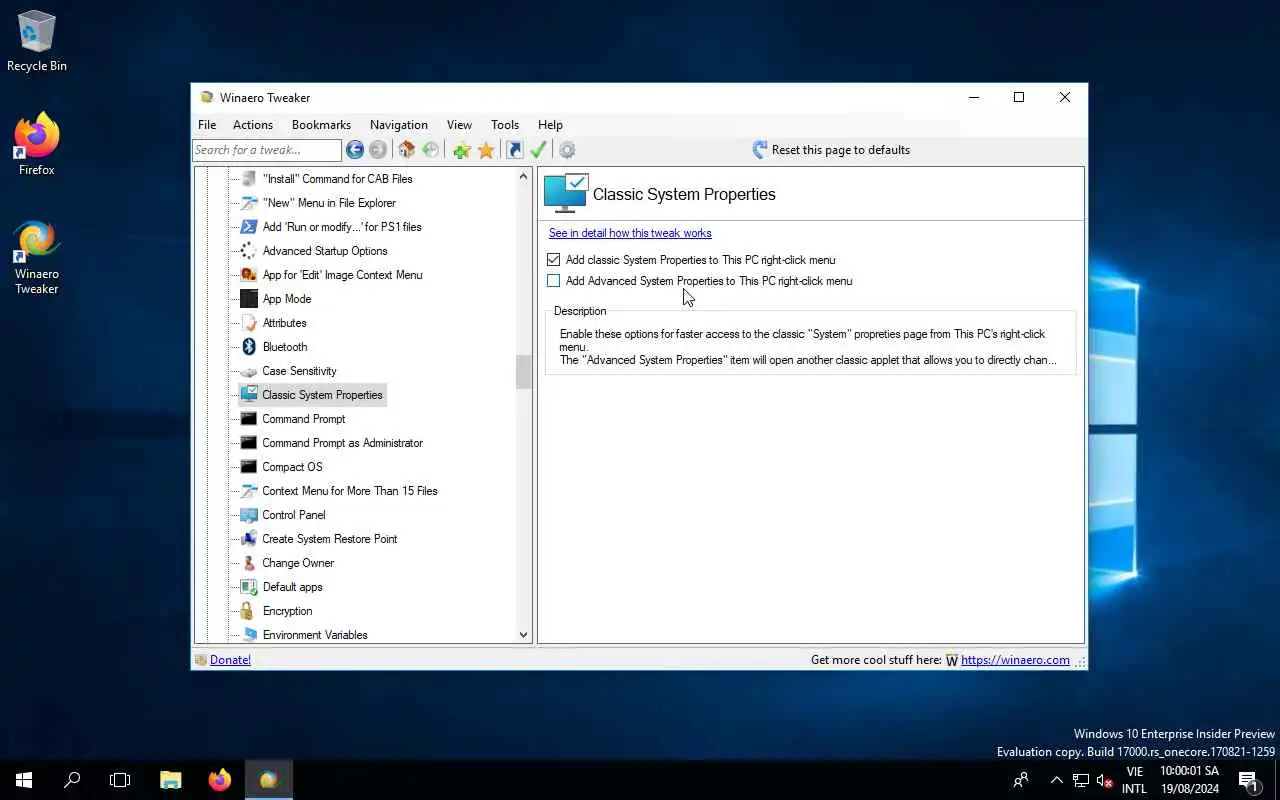Click the Forward navigation arrow icon
This screenshot has height=800, width=1280.
click(x=378, y=150)
